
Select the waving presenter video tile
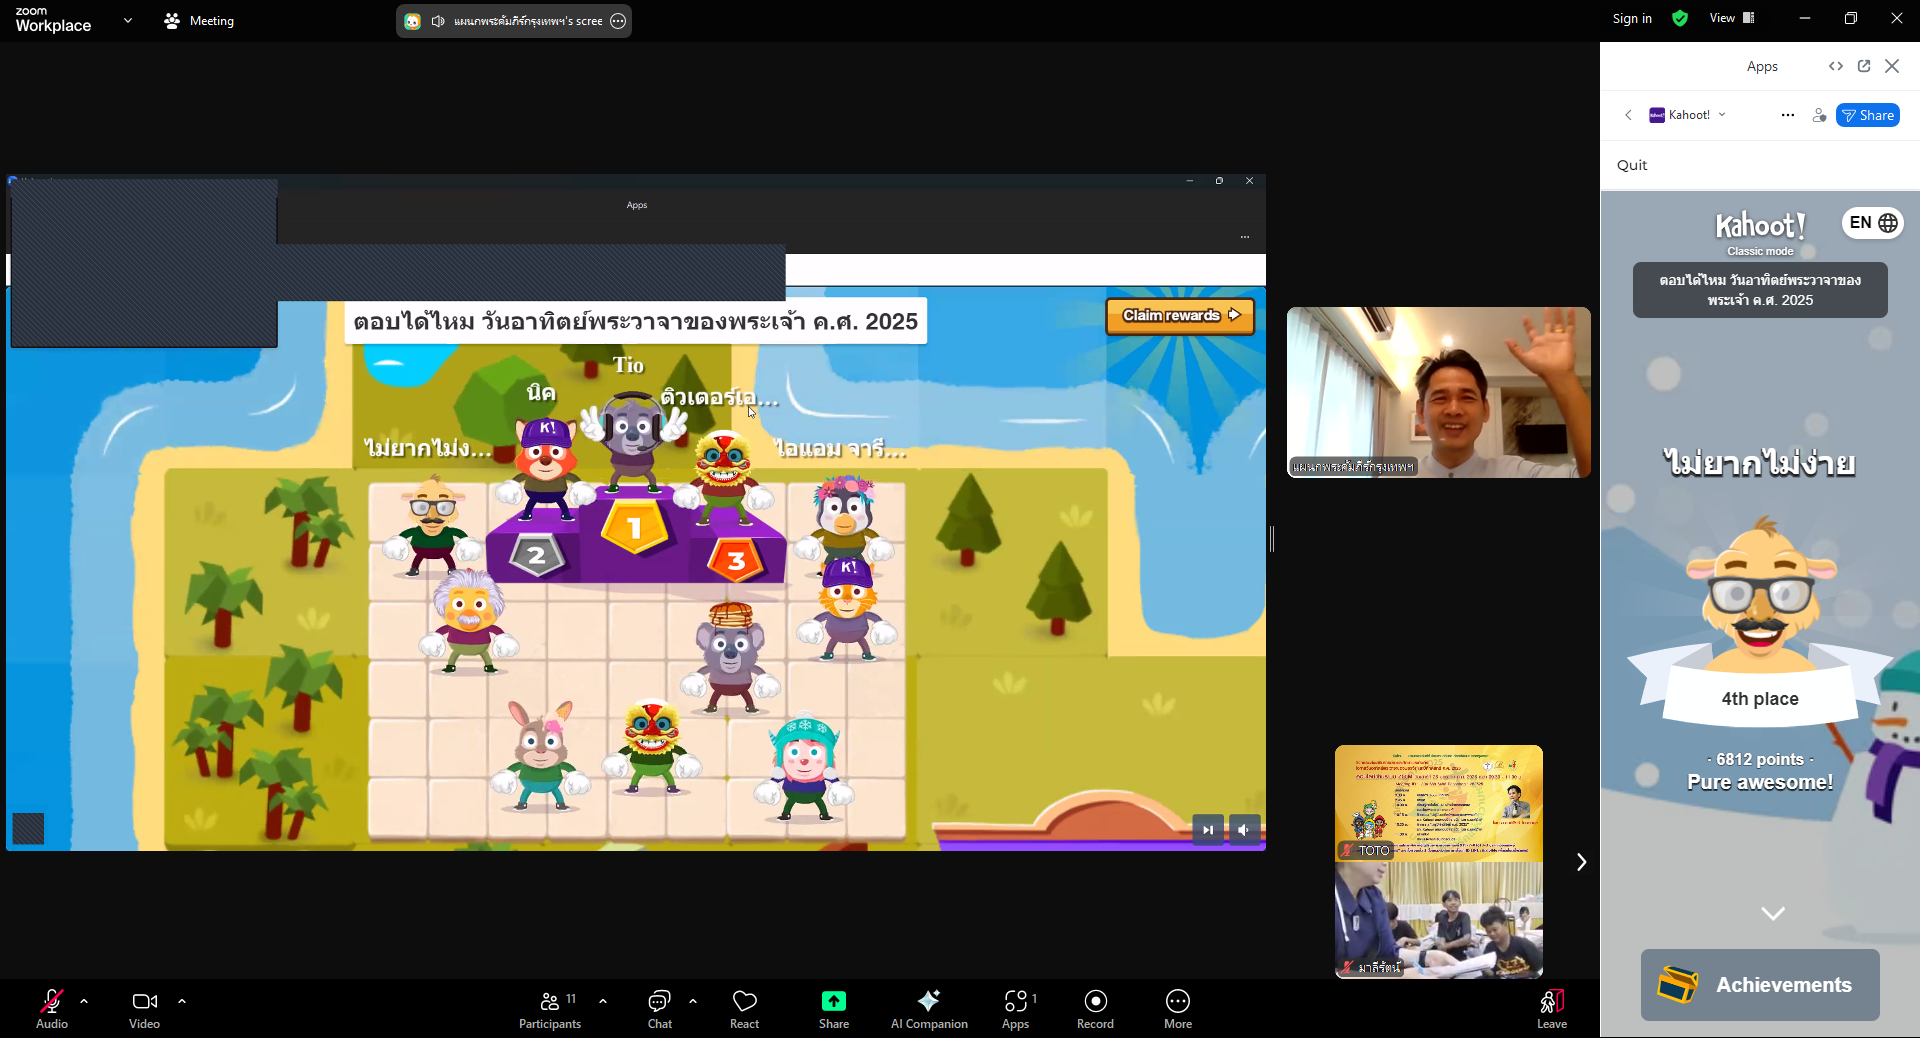click(1439, 392)
